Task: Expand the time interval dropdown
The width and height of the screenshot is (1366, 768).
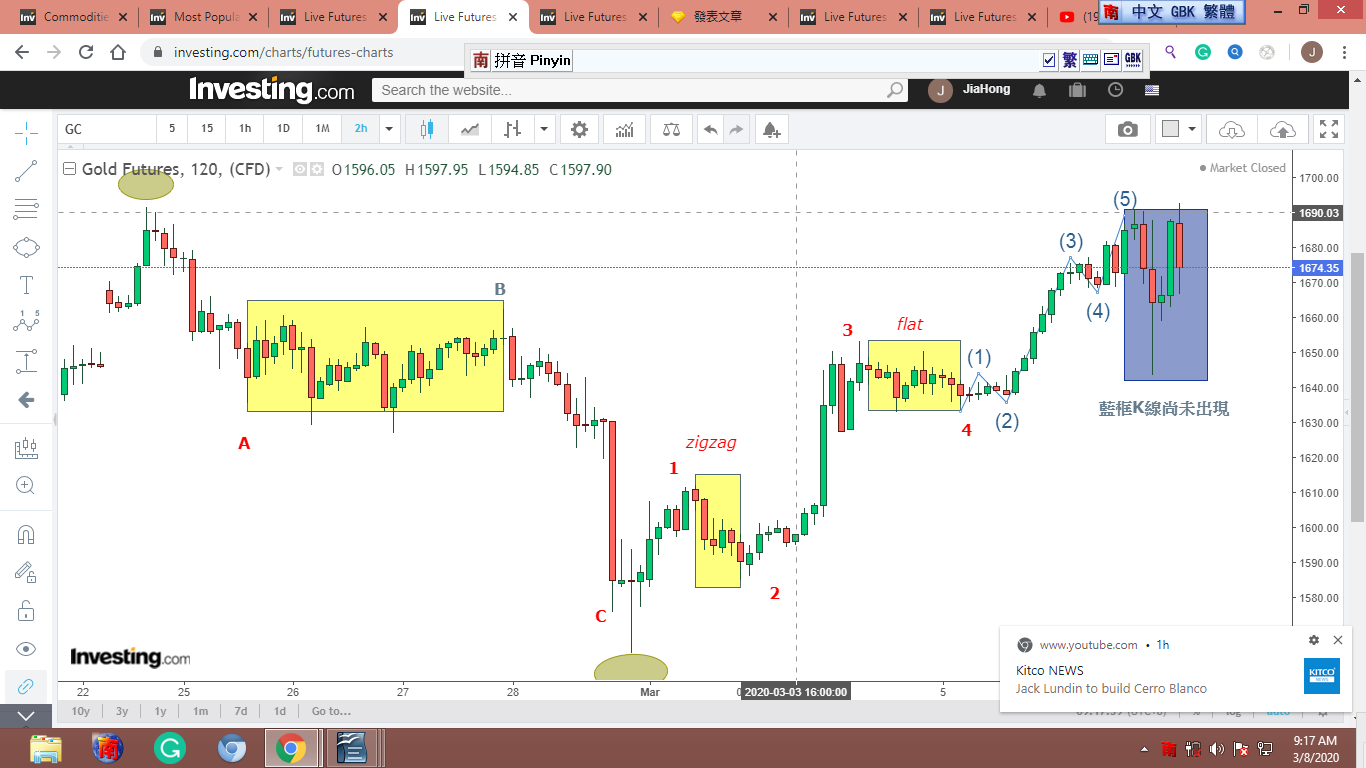Action: click(x=389, y=129)
